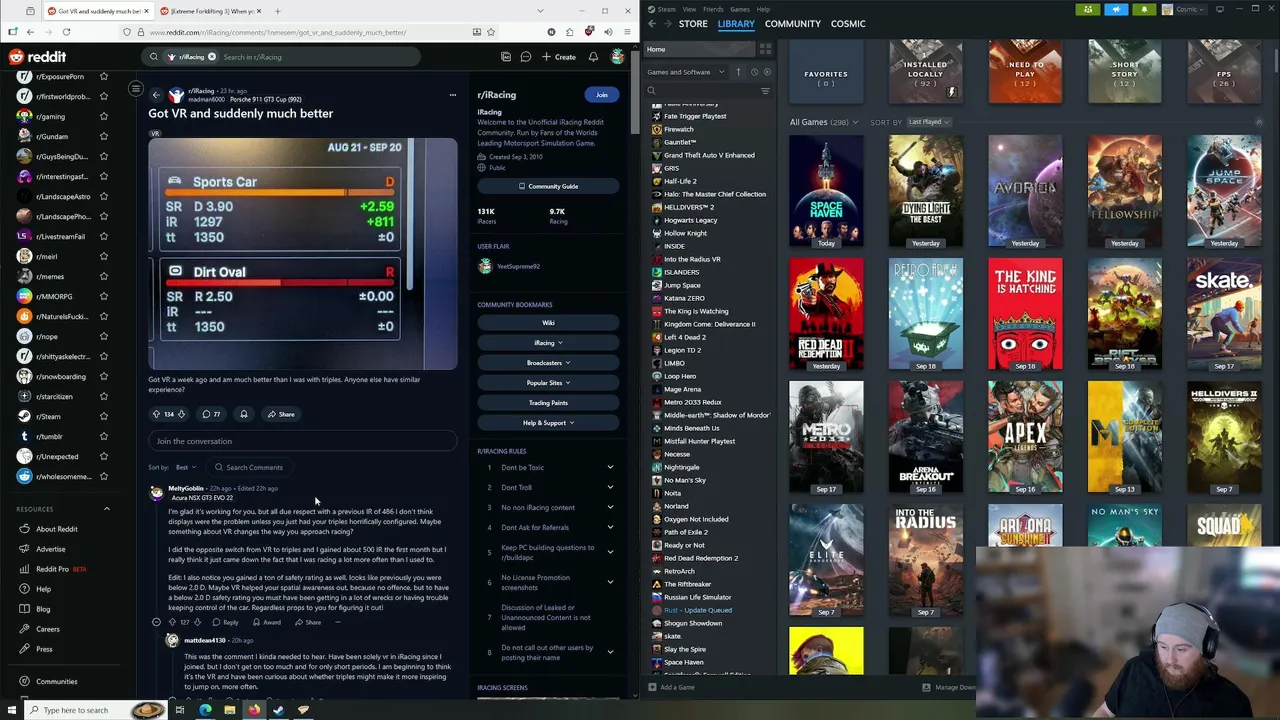1280x720 pixels.
Task: Open Steam notifications bell button
Action: [1144, 9]
